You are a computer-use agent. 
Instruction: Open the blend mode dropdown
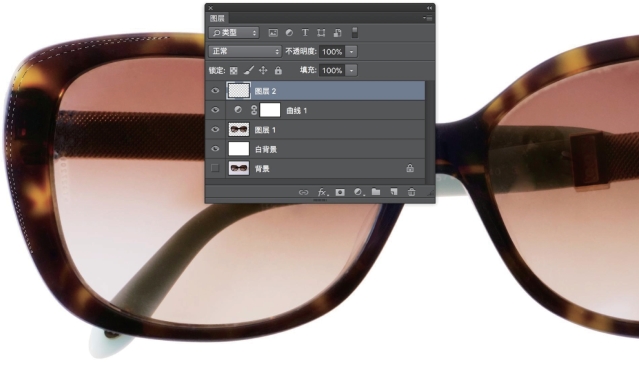(x=245, y=51)
